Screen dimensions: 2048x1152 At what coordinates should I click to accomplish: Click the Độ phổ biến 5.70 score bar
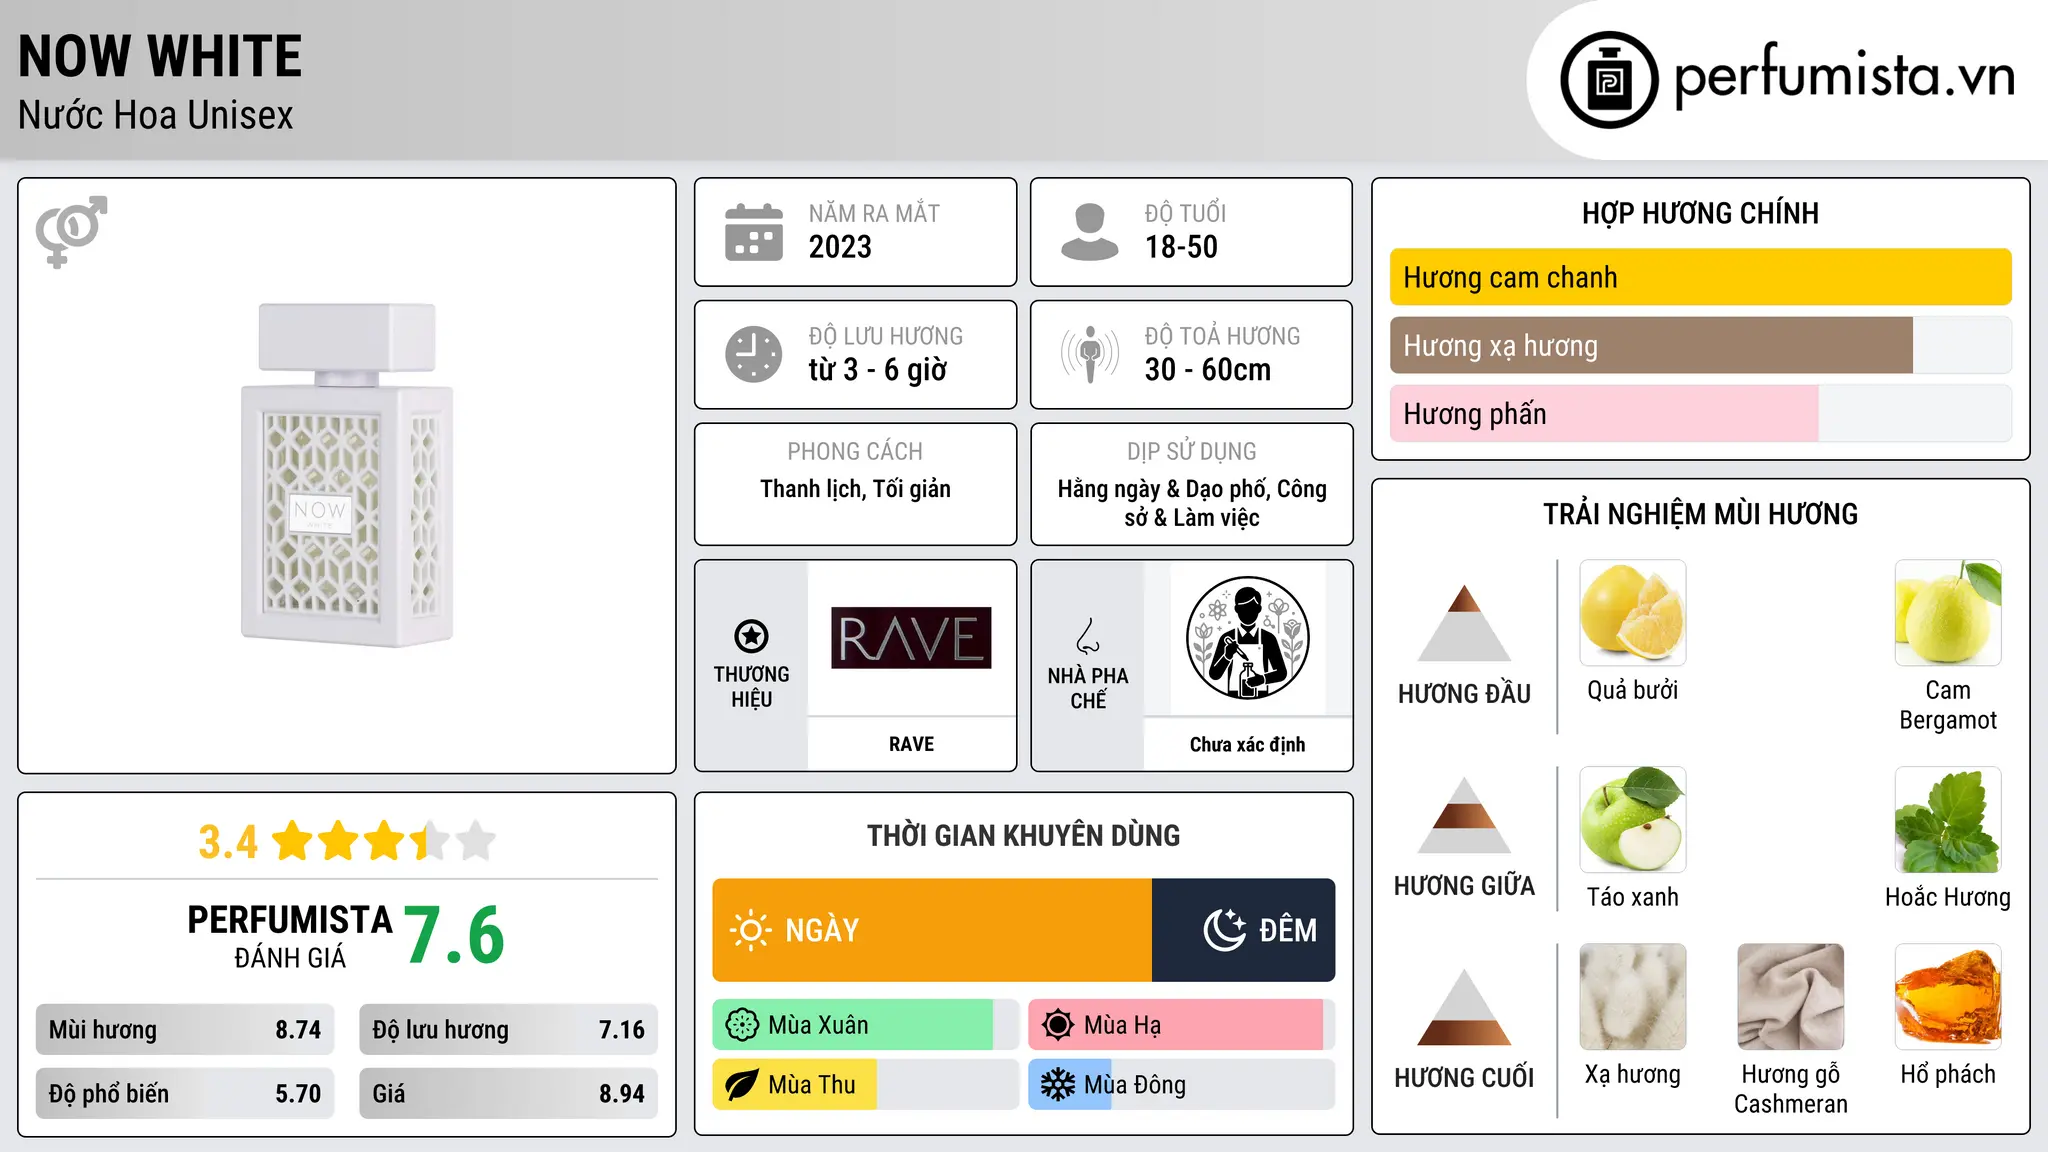[185, 1094]
